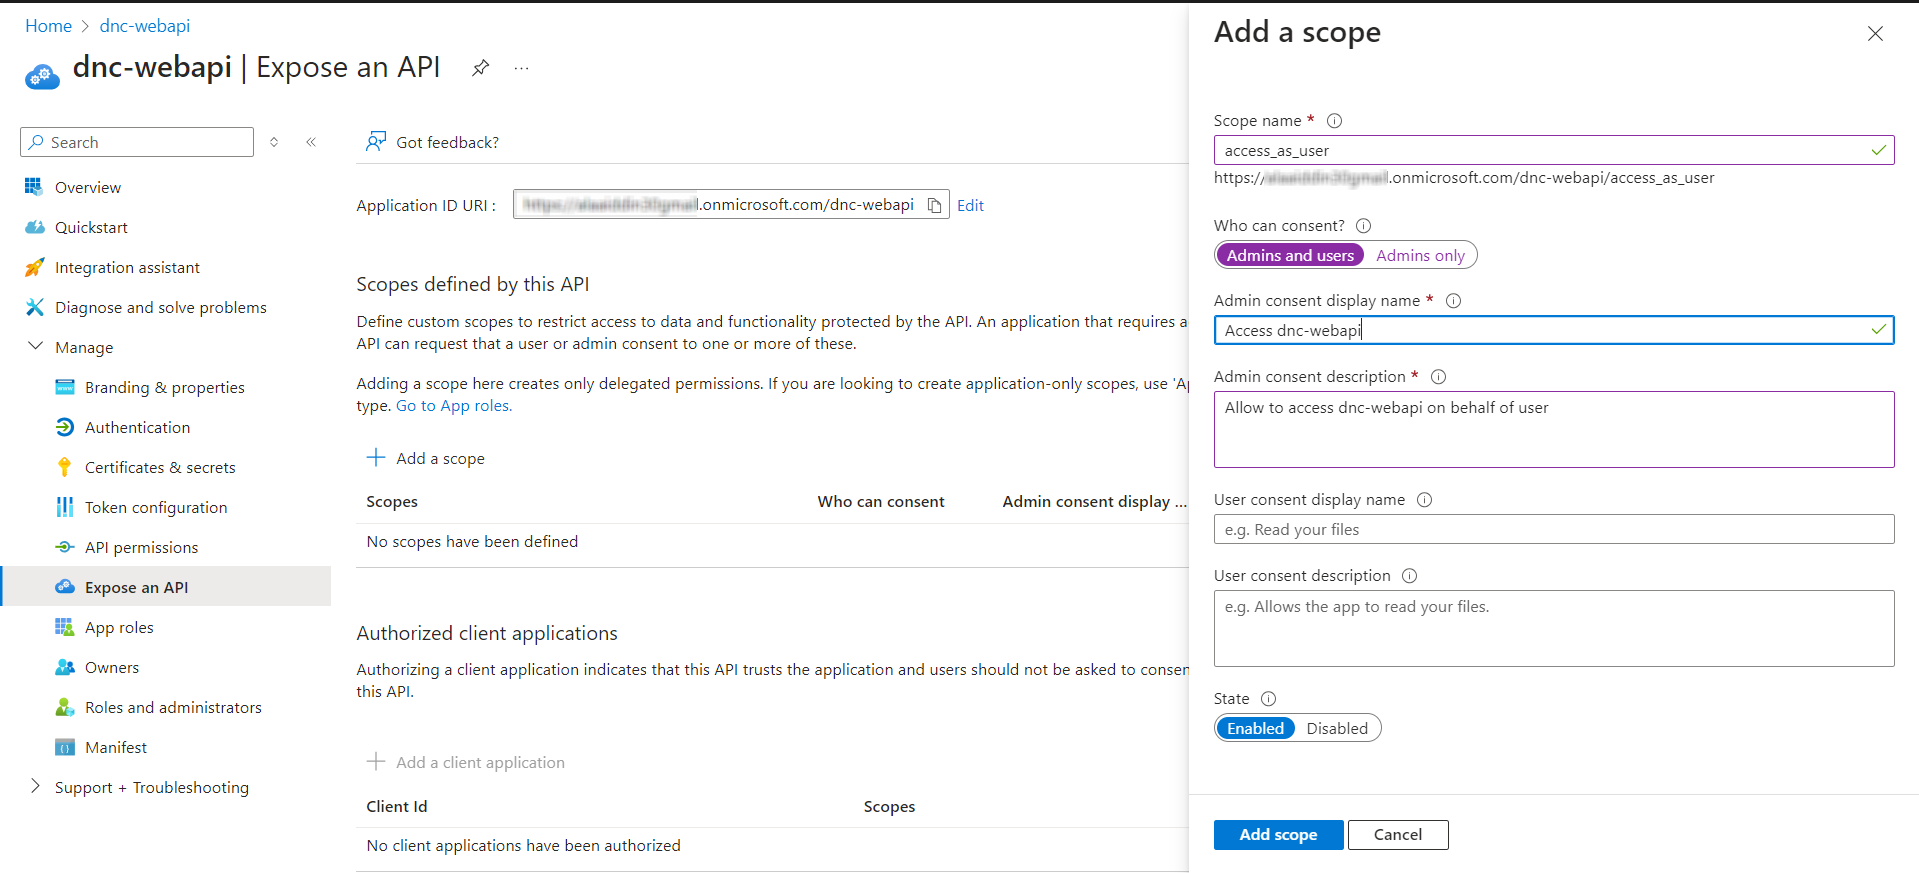The height and width of the screenshot is (873, 1919).
Task: Click Admin consent description text area
Action: pyautogui.click(x=1554, y=429)
